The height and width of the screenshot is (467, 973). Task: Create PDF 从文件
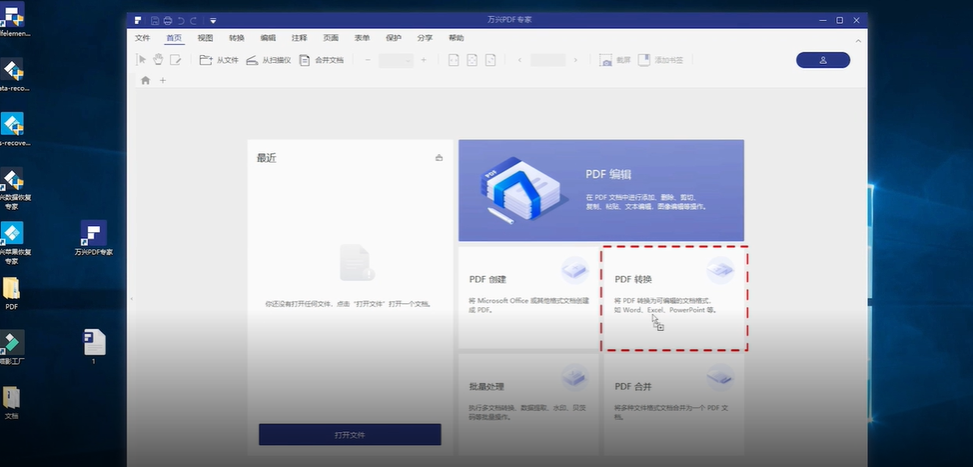(x=218, y=60)
